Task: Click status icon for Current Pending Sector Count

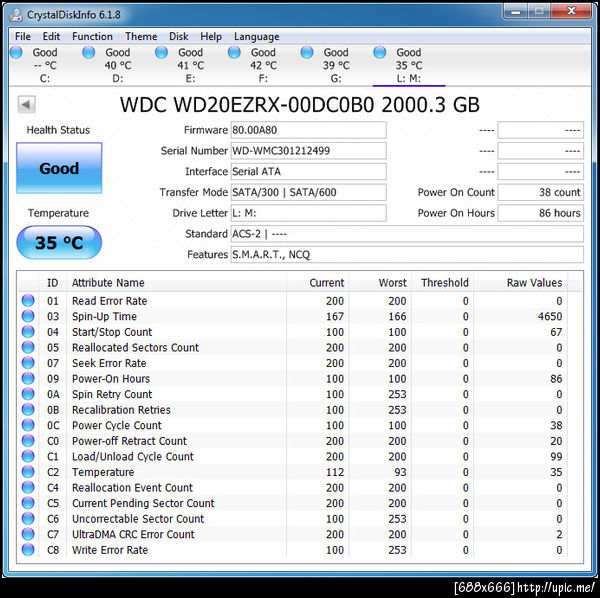Action: tap(28, 503)
